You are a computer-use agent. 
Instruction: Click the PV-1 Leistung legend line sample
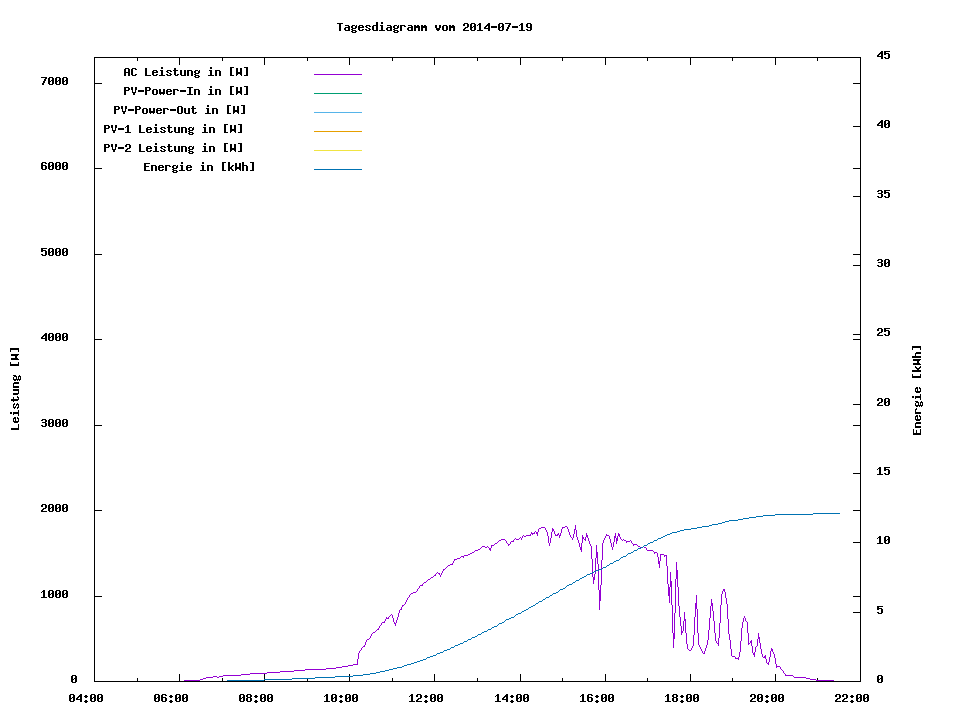click(x=337, y=131)
